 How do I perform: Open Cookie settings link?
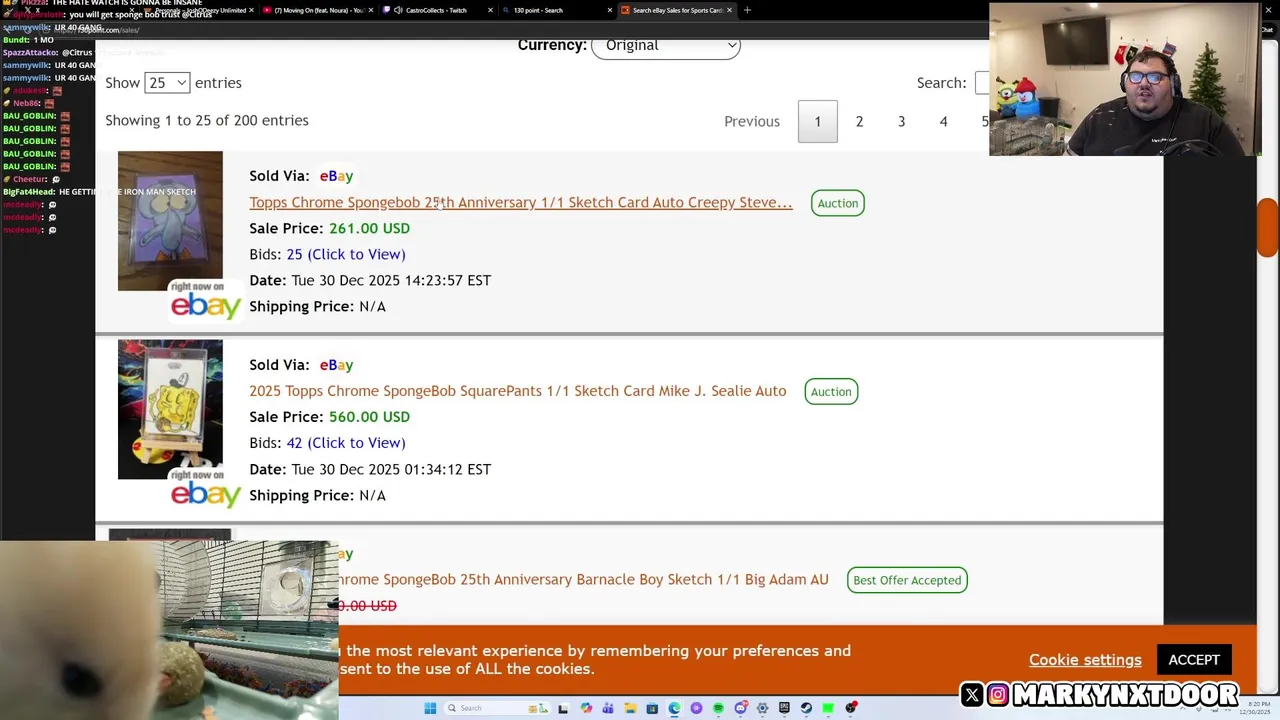tap(1085, 660)
